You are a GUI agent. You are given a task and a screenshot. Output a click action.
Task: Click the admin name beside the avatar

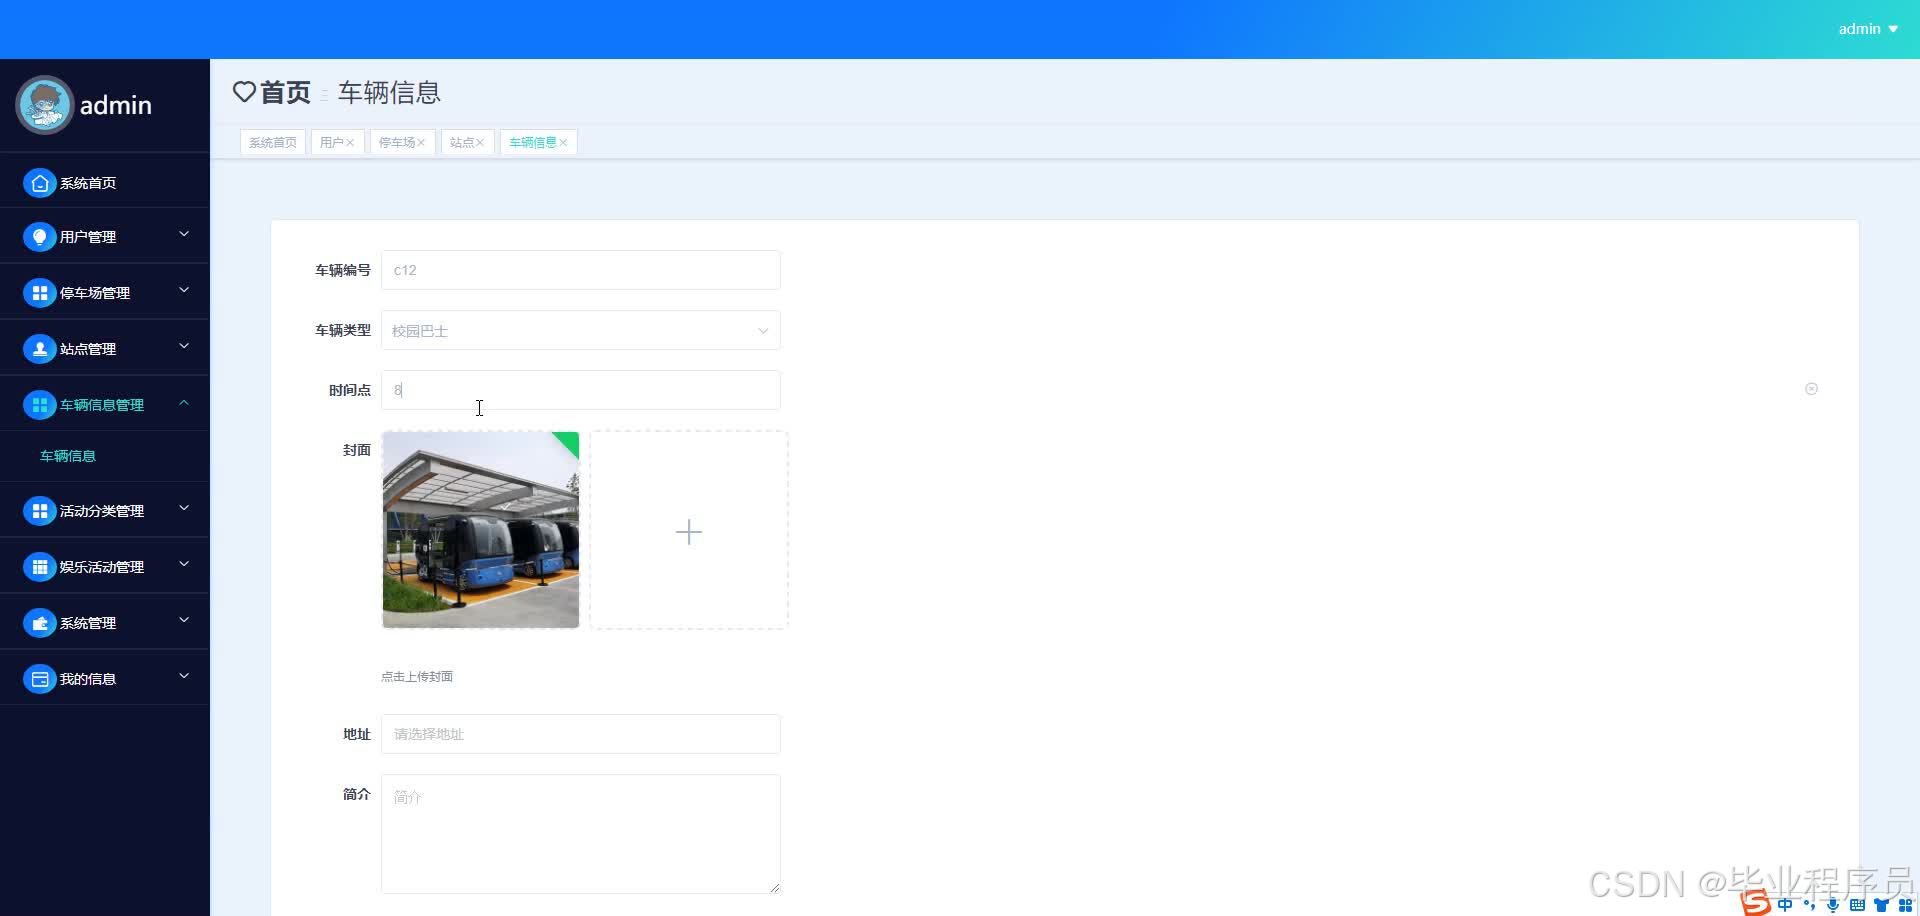[116, 105]
